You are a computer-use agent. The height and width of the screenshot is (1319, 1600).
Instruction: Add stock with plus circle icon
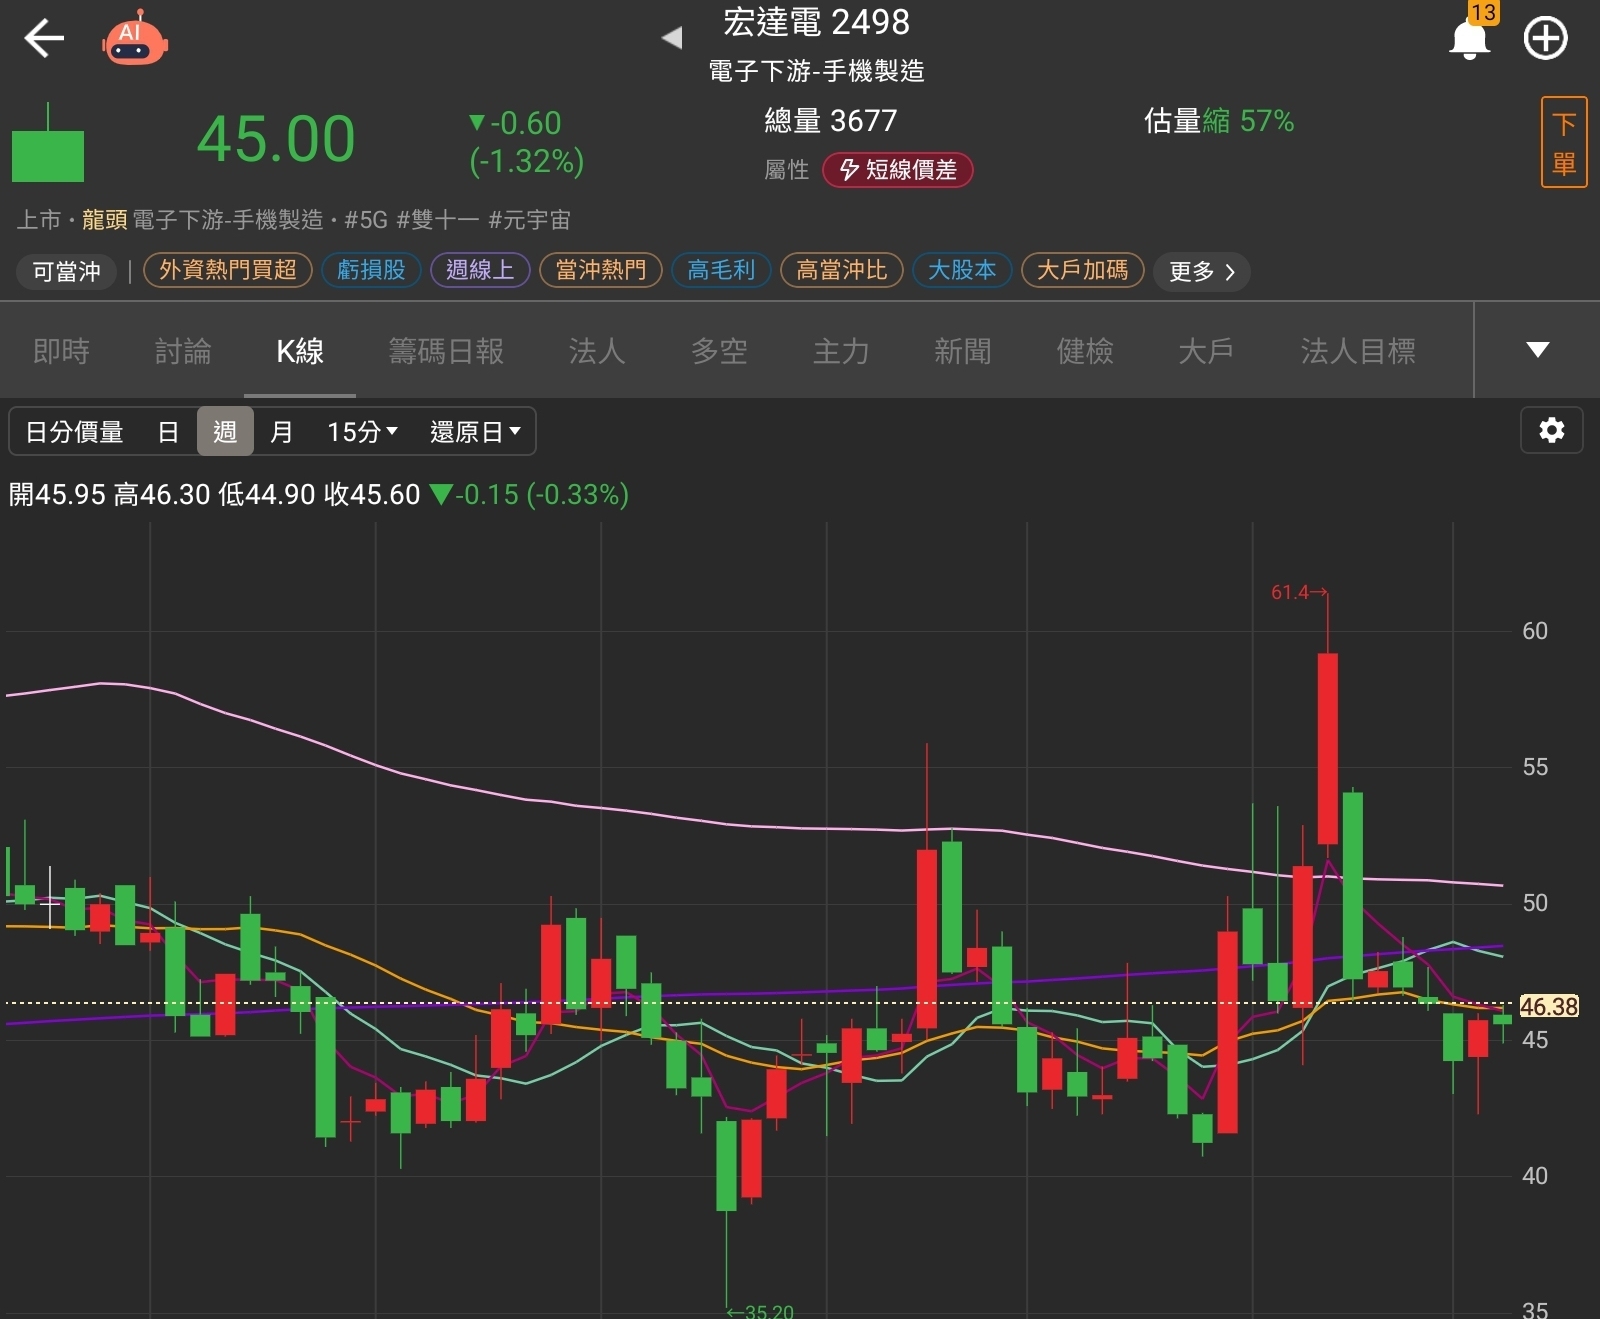1545,39
